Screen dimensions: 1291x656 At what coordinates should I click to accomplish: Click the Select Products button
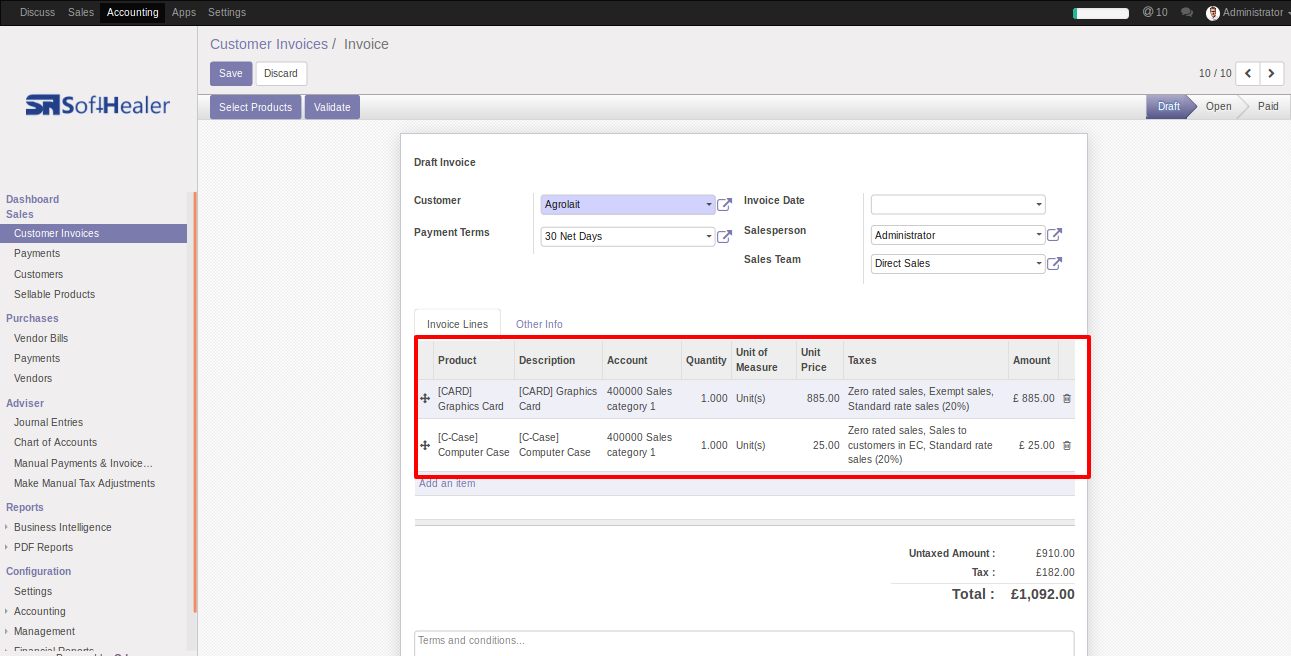[255, 107]
